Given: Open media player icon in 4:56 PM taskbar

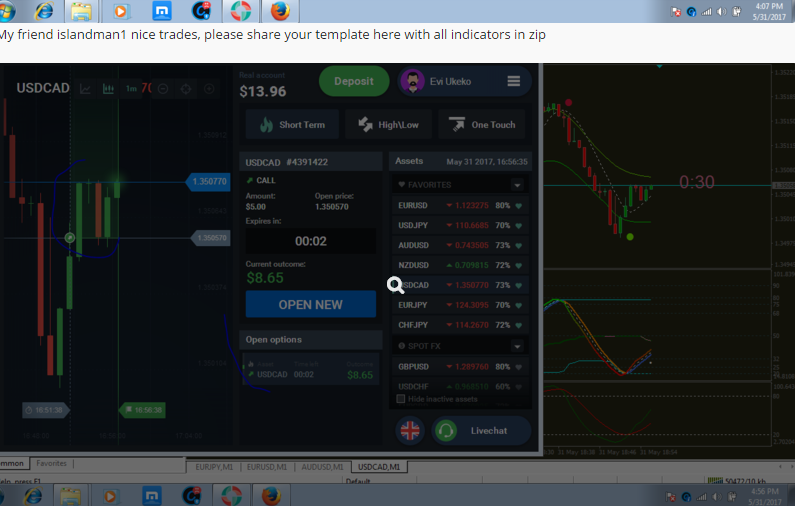Looking at the screenshot, I should point(110,496).
